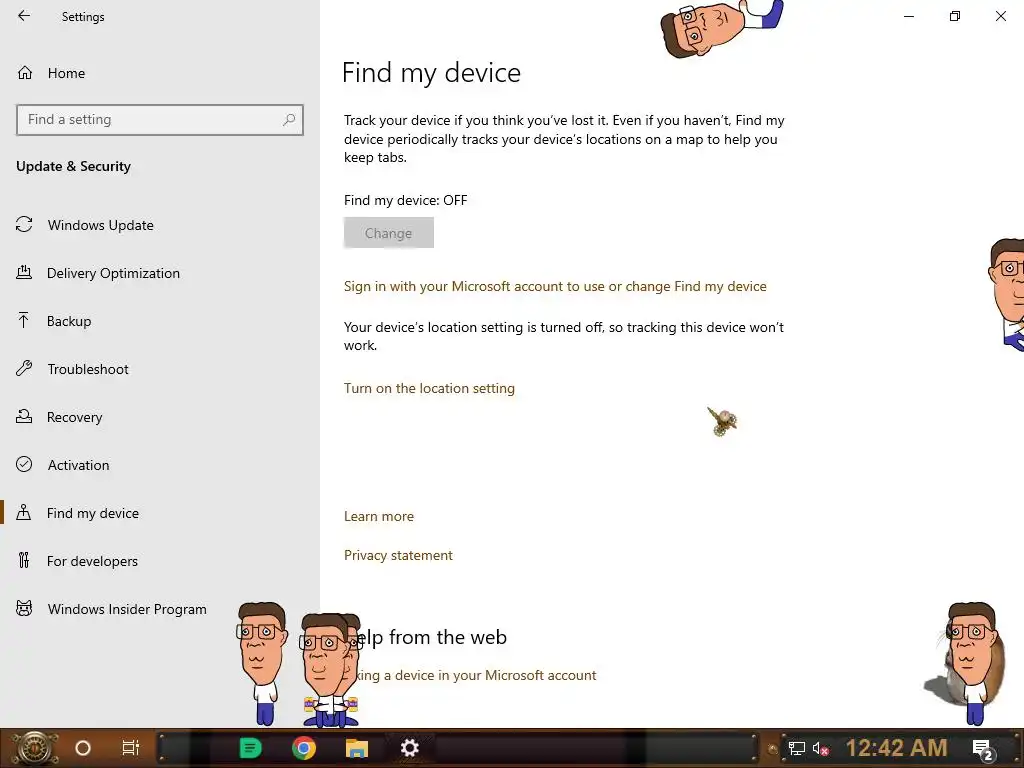Select Find my device sidebar entry
This screenshot has height=768, width=1024.
78,513
